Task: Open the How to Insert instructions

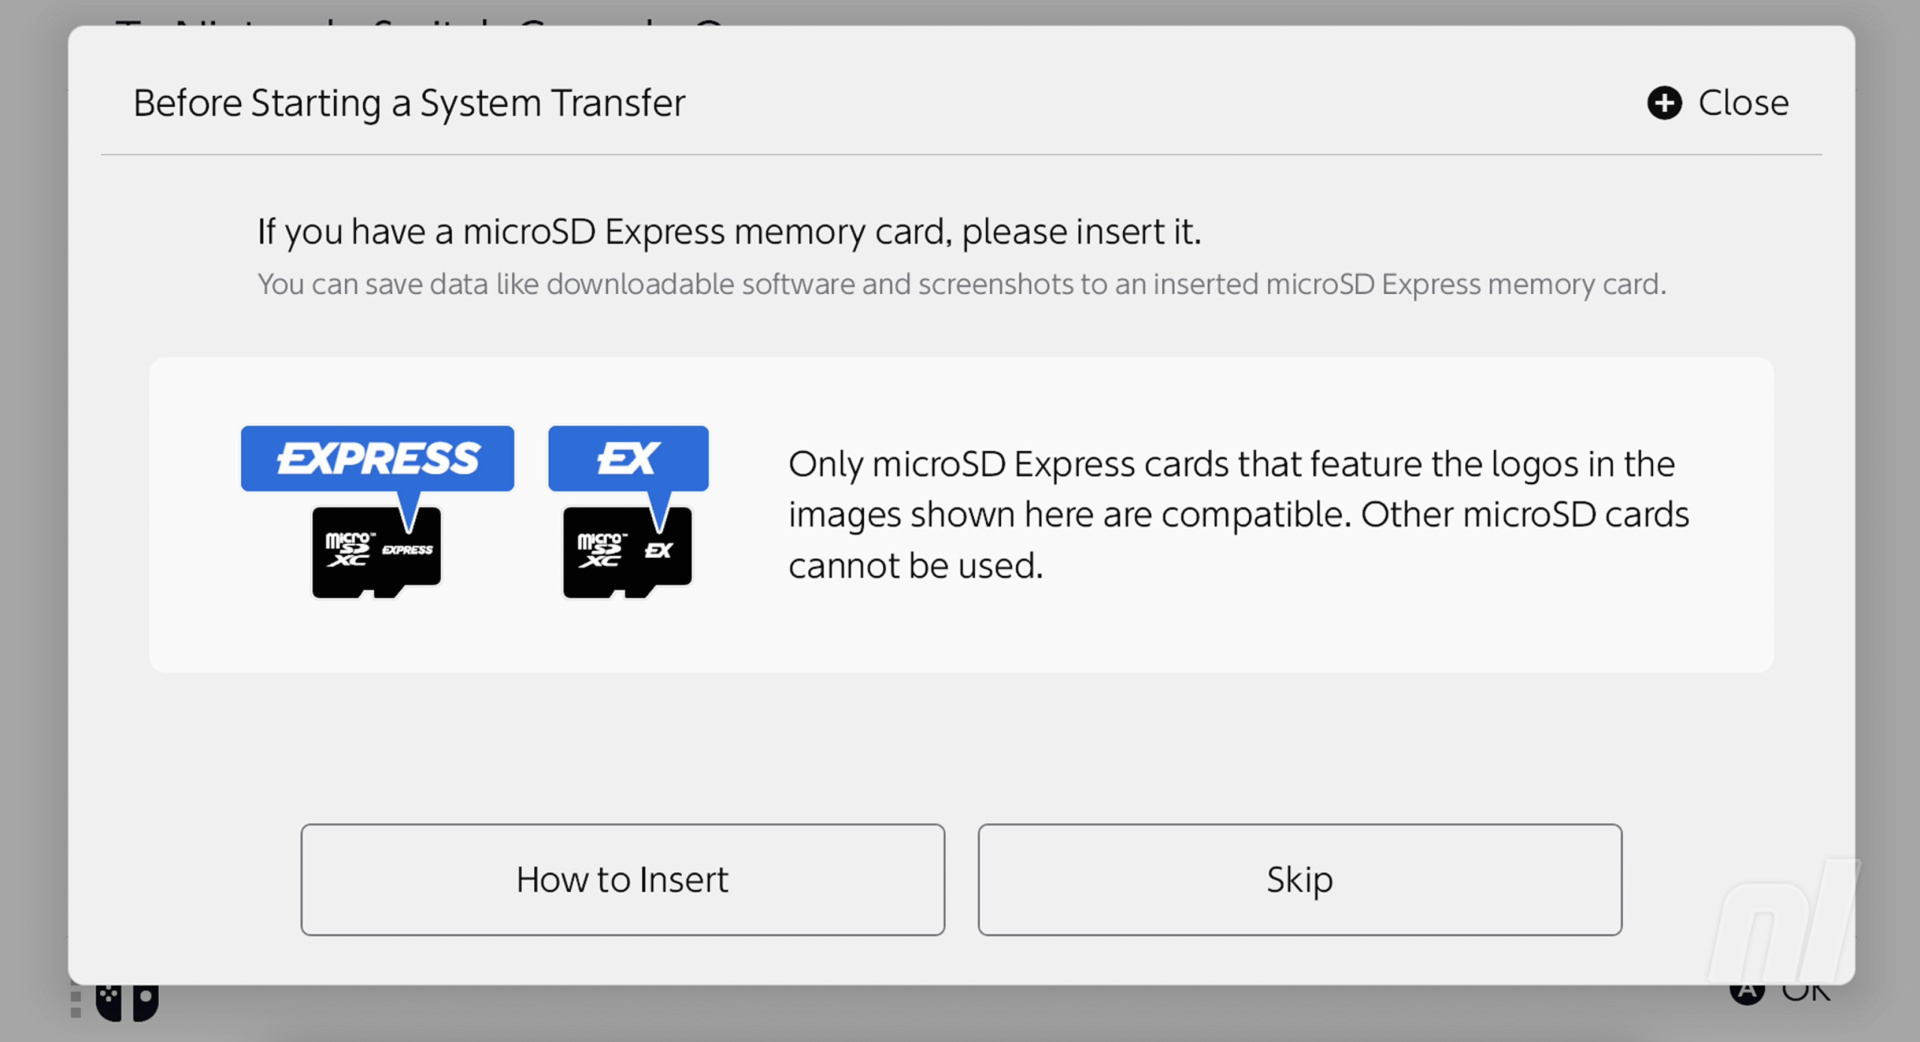Action: coord(622,879)
